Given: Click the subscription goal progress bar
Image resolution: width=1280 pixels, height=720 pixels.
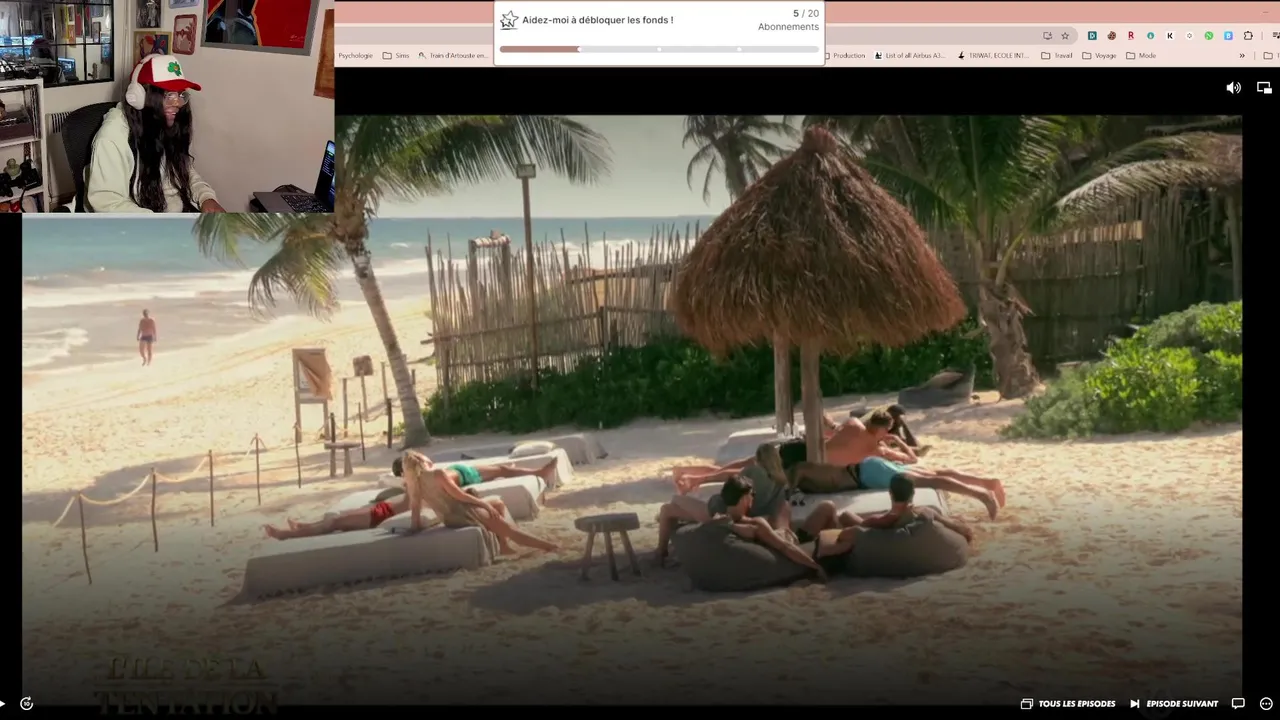Looking at the screenshot, I should click(x=659, y=49).
